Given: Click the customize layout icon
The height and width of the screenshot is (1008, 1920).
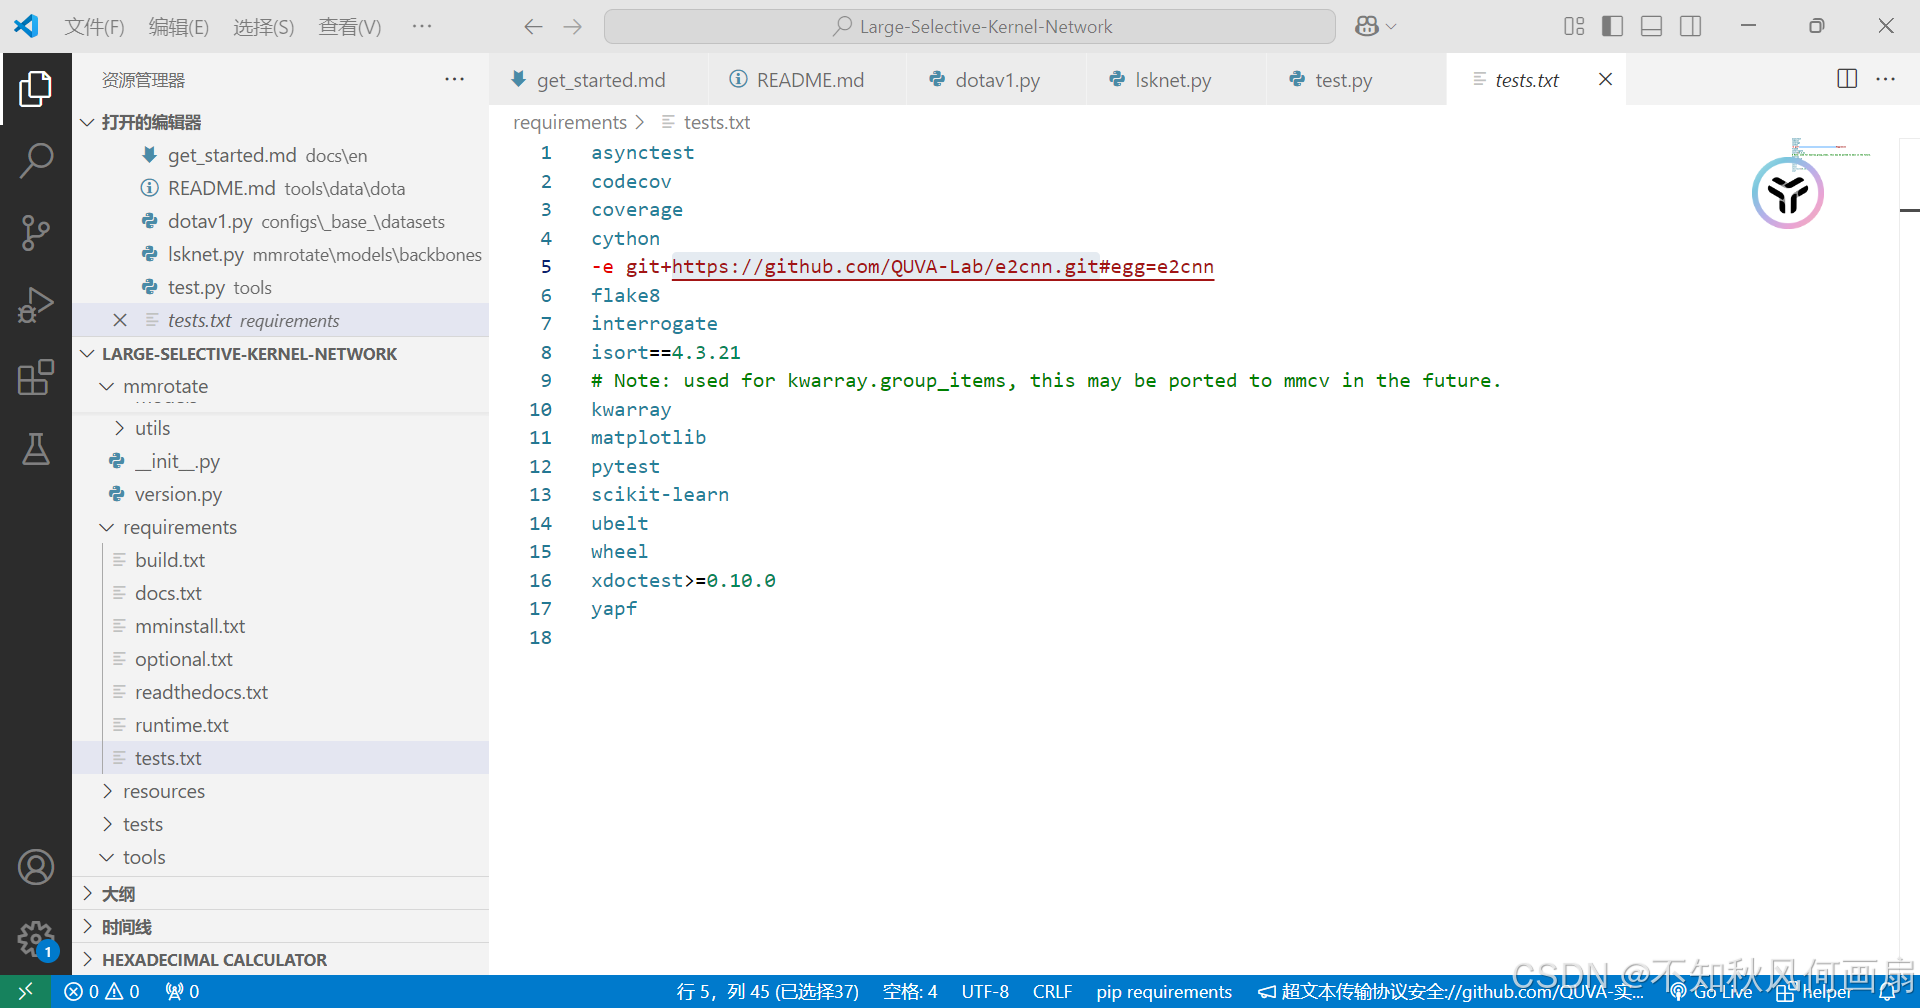Looking at the screenshot, I should (x=1574, y=27).
